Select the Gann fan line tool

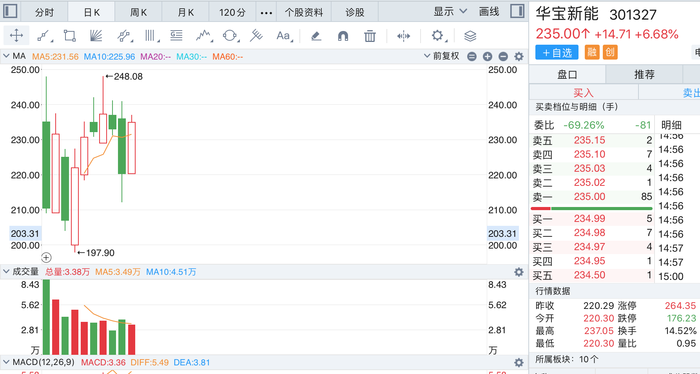pyautogui.click(x=96, y=36)
